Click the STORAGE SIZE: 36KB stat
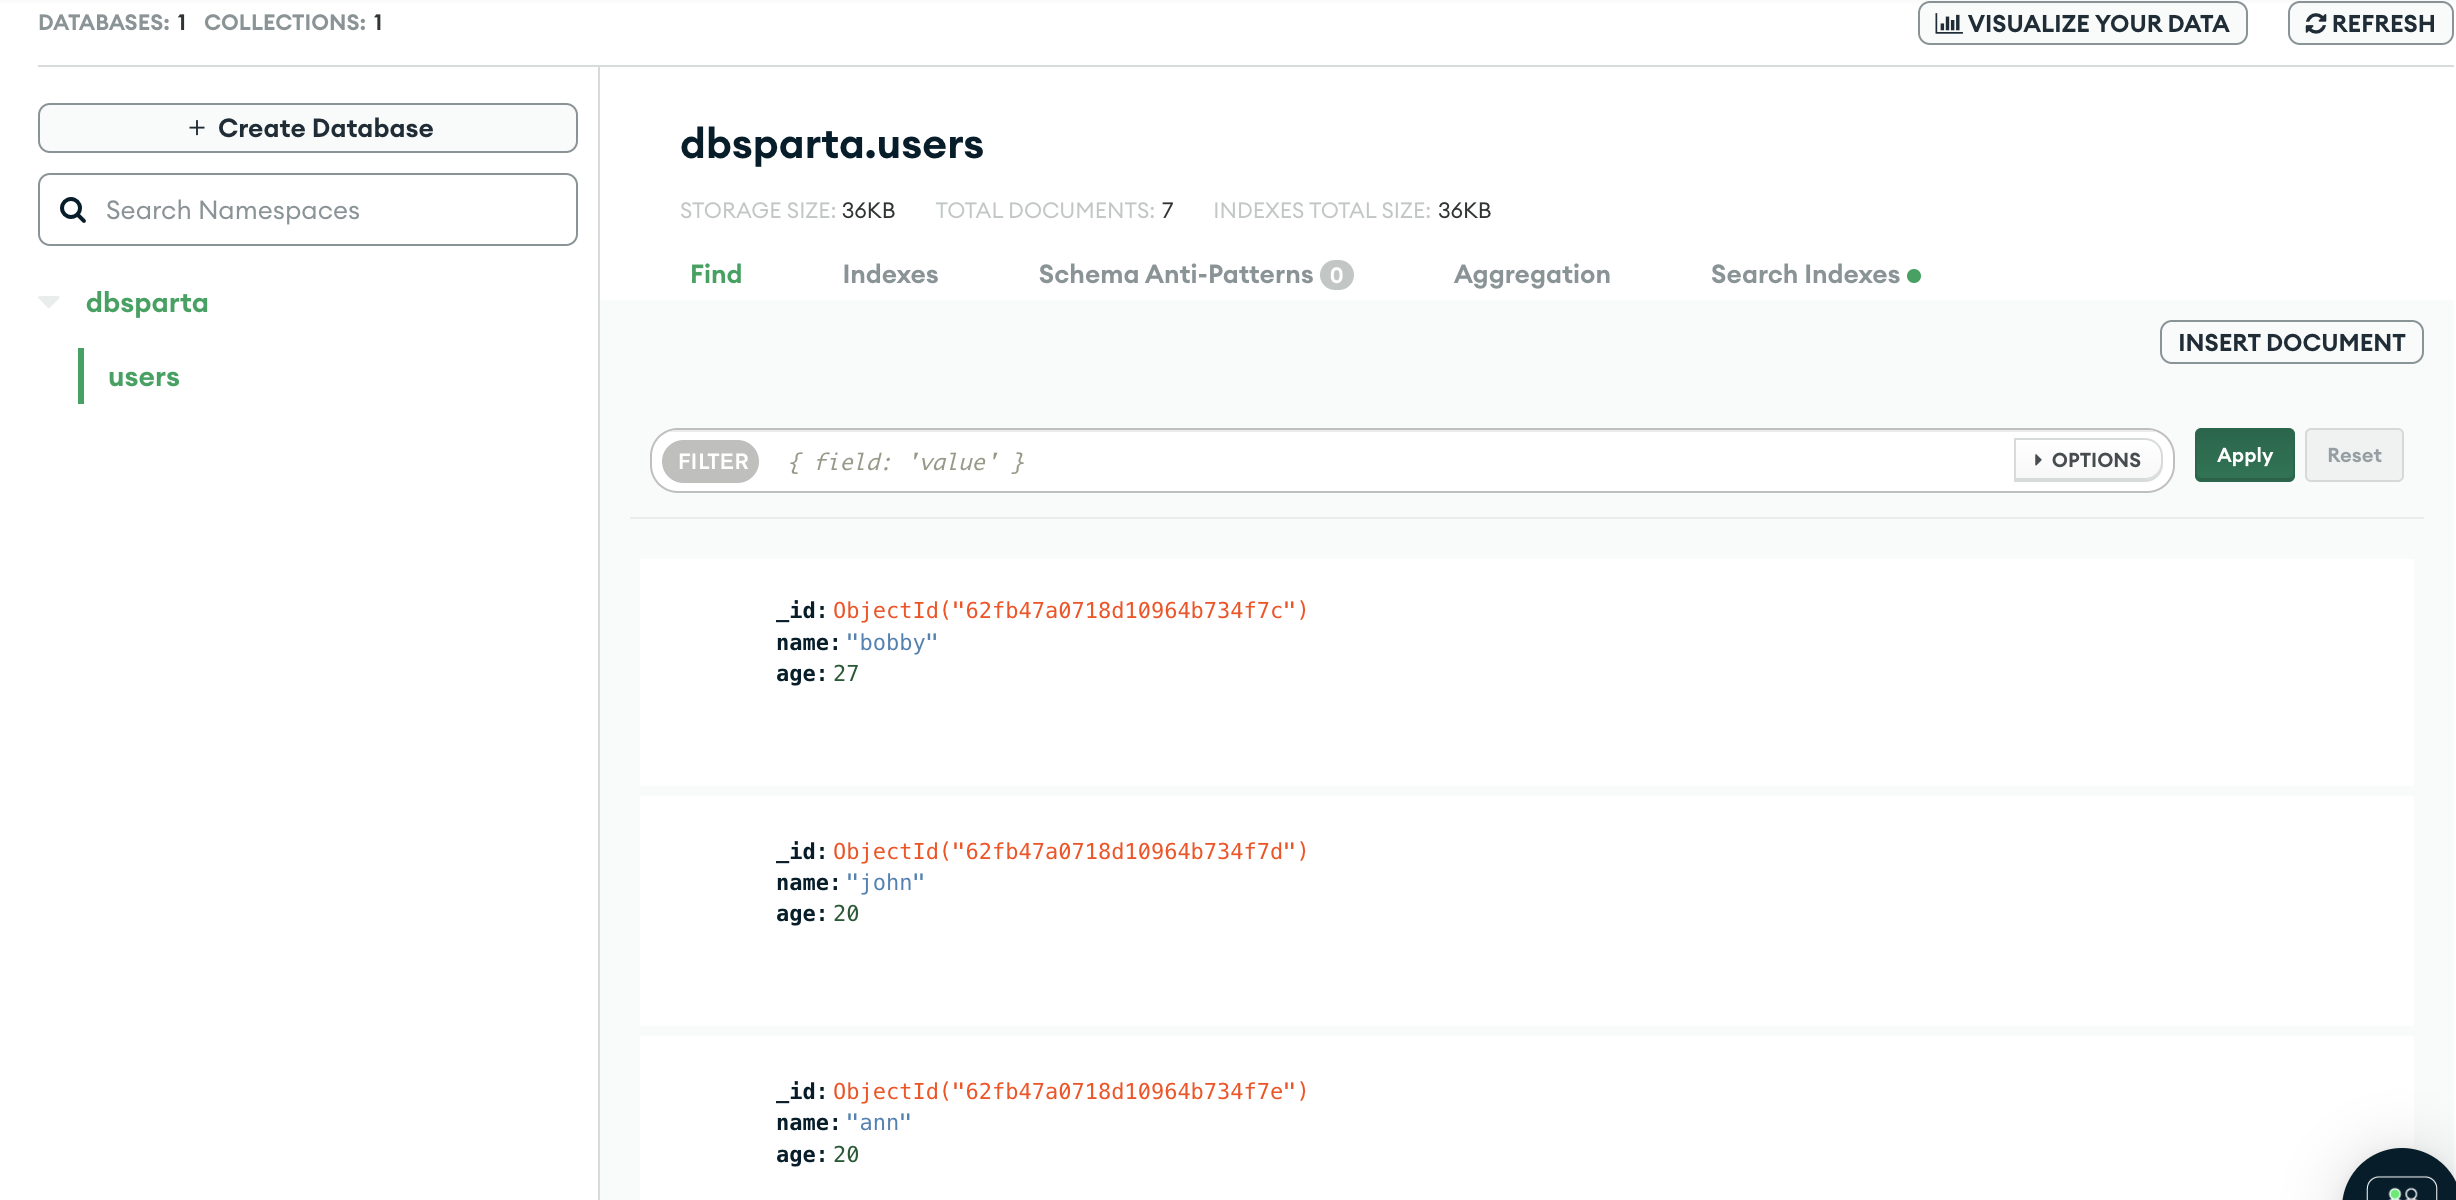Screen dimensions: 2456x1200 787,210
